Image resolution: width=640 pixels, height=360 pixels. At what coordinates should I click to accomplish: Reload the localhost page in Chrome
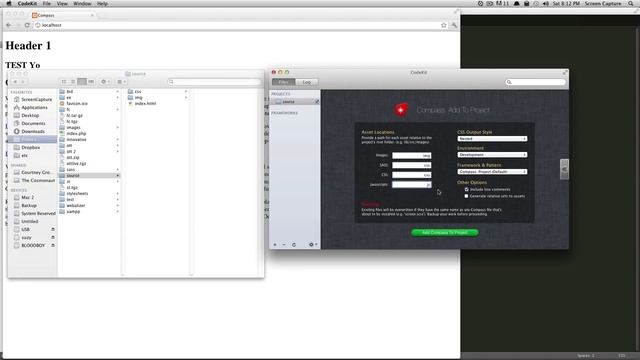tap(27, 25)
